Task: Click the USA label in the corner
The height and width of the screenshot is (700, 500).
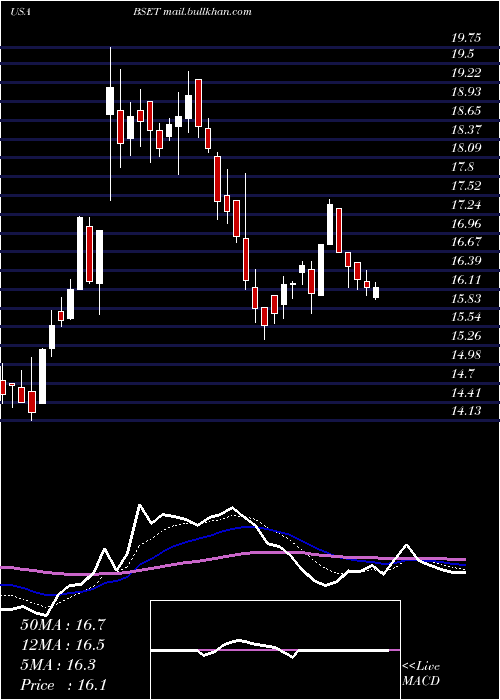Action: (x=20, y=12)
